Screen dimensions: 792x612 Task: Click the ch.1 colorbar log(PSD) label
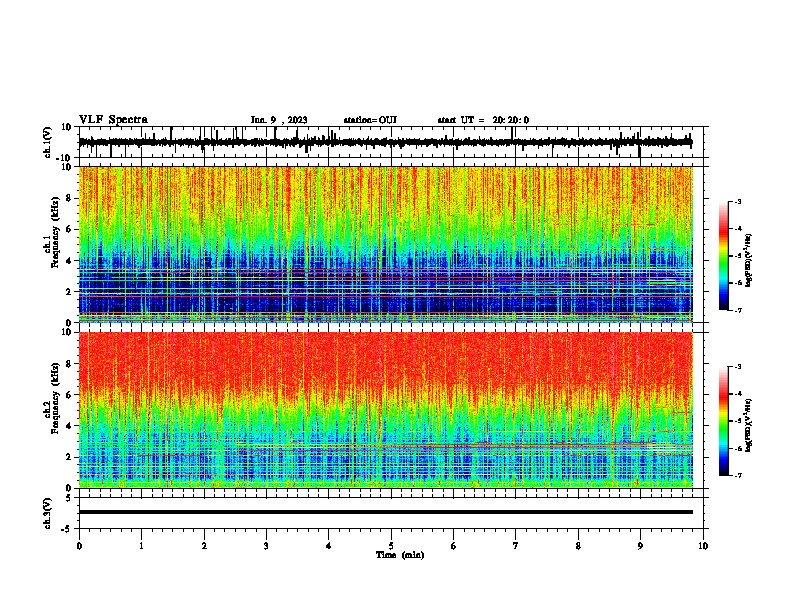tap(749, 260)
